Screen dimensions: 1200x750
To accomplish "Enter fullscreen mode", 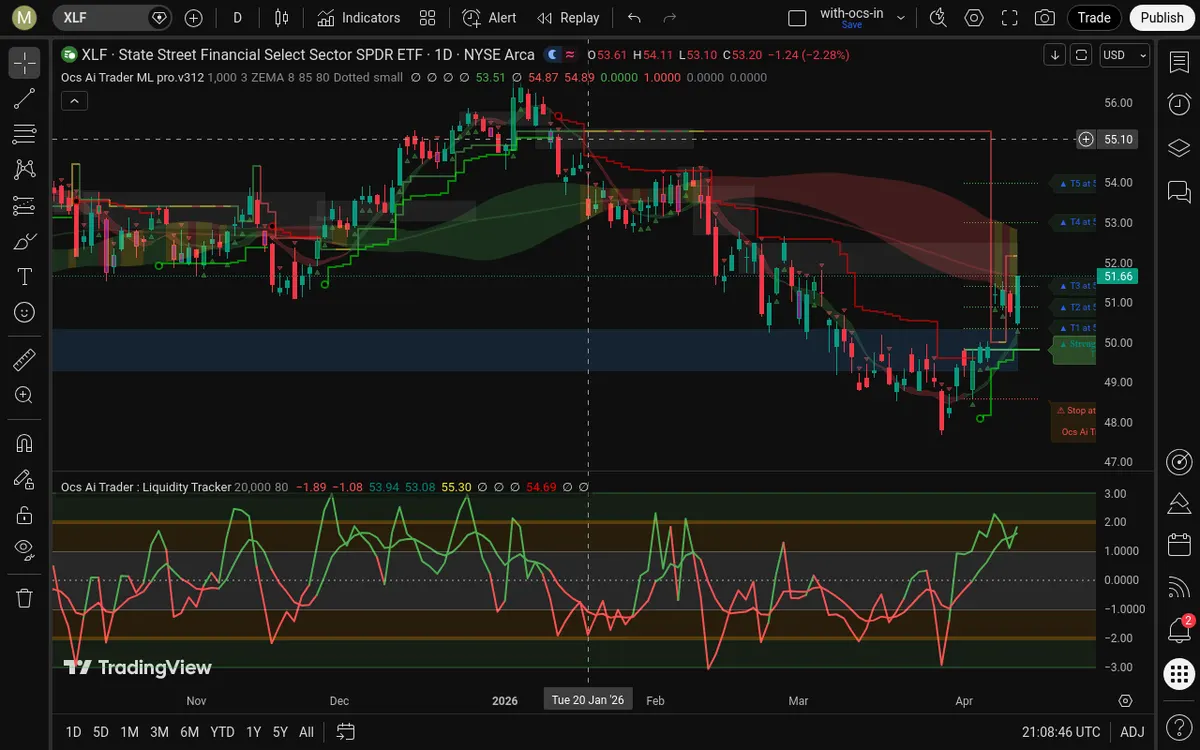I will tap(1010, 18).
